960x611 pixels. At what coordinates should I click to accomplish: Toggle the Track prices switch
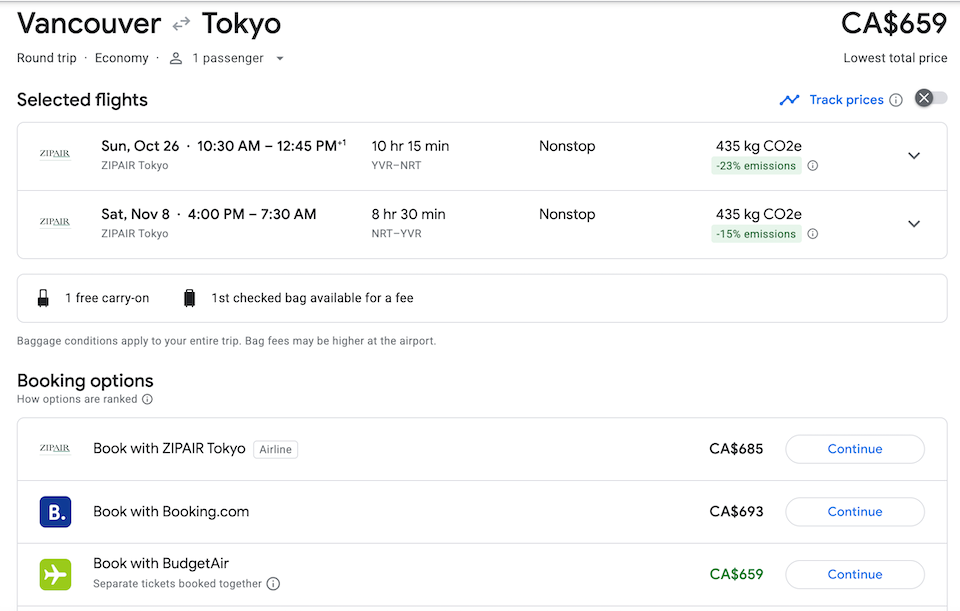pyautogui.click(x=931, y=98)
